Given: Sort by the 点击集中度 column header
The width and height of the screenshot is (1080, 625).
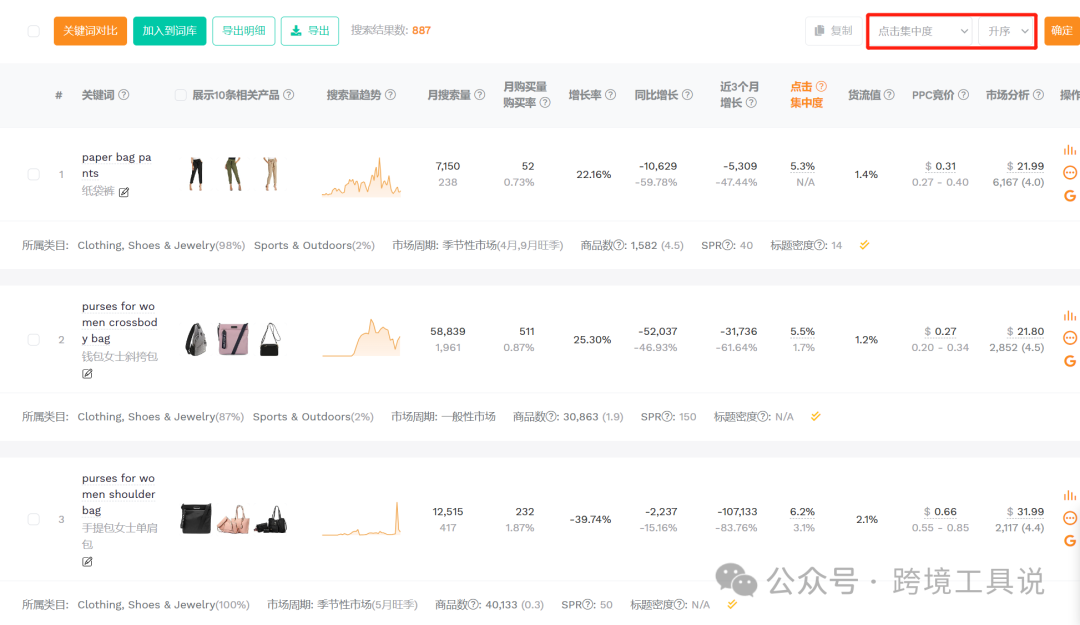Looking at the screenshot, I should (x=806, y=95).
